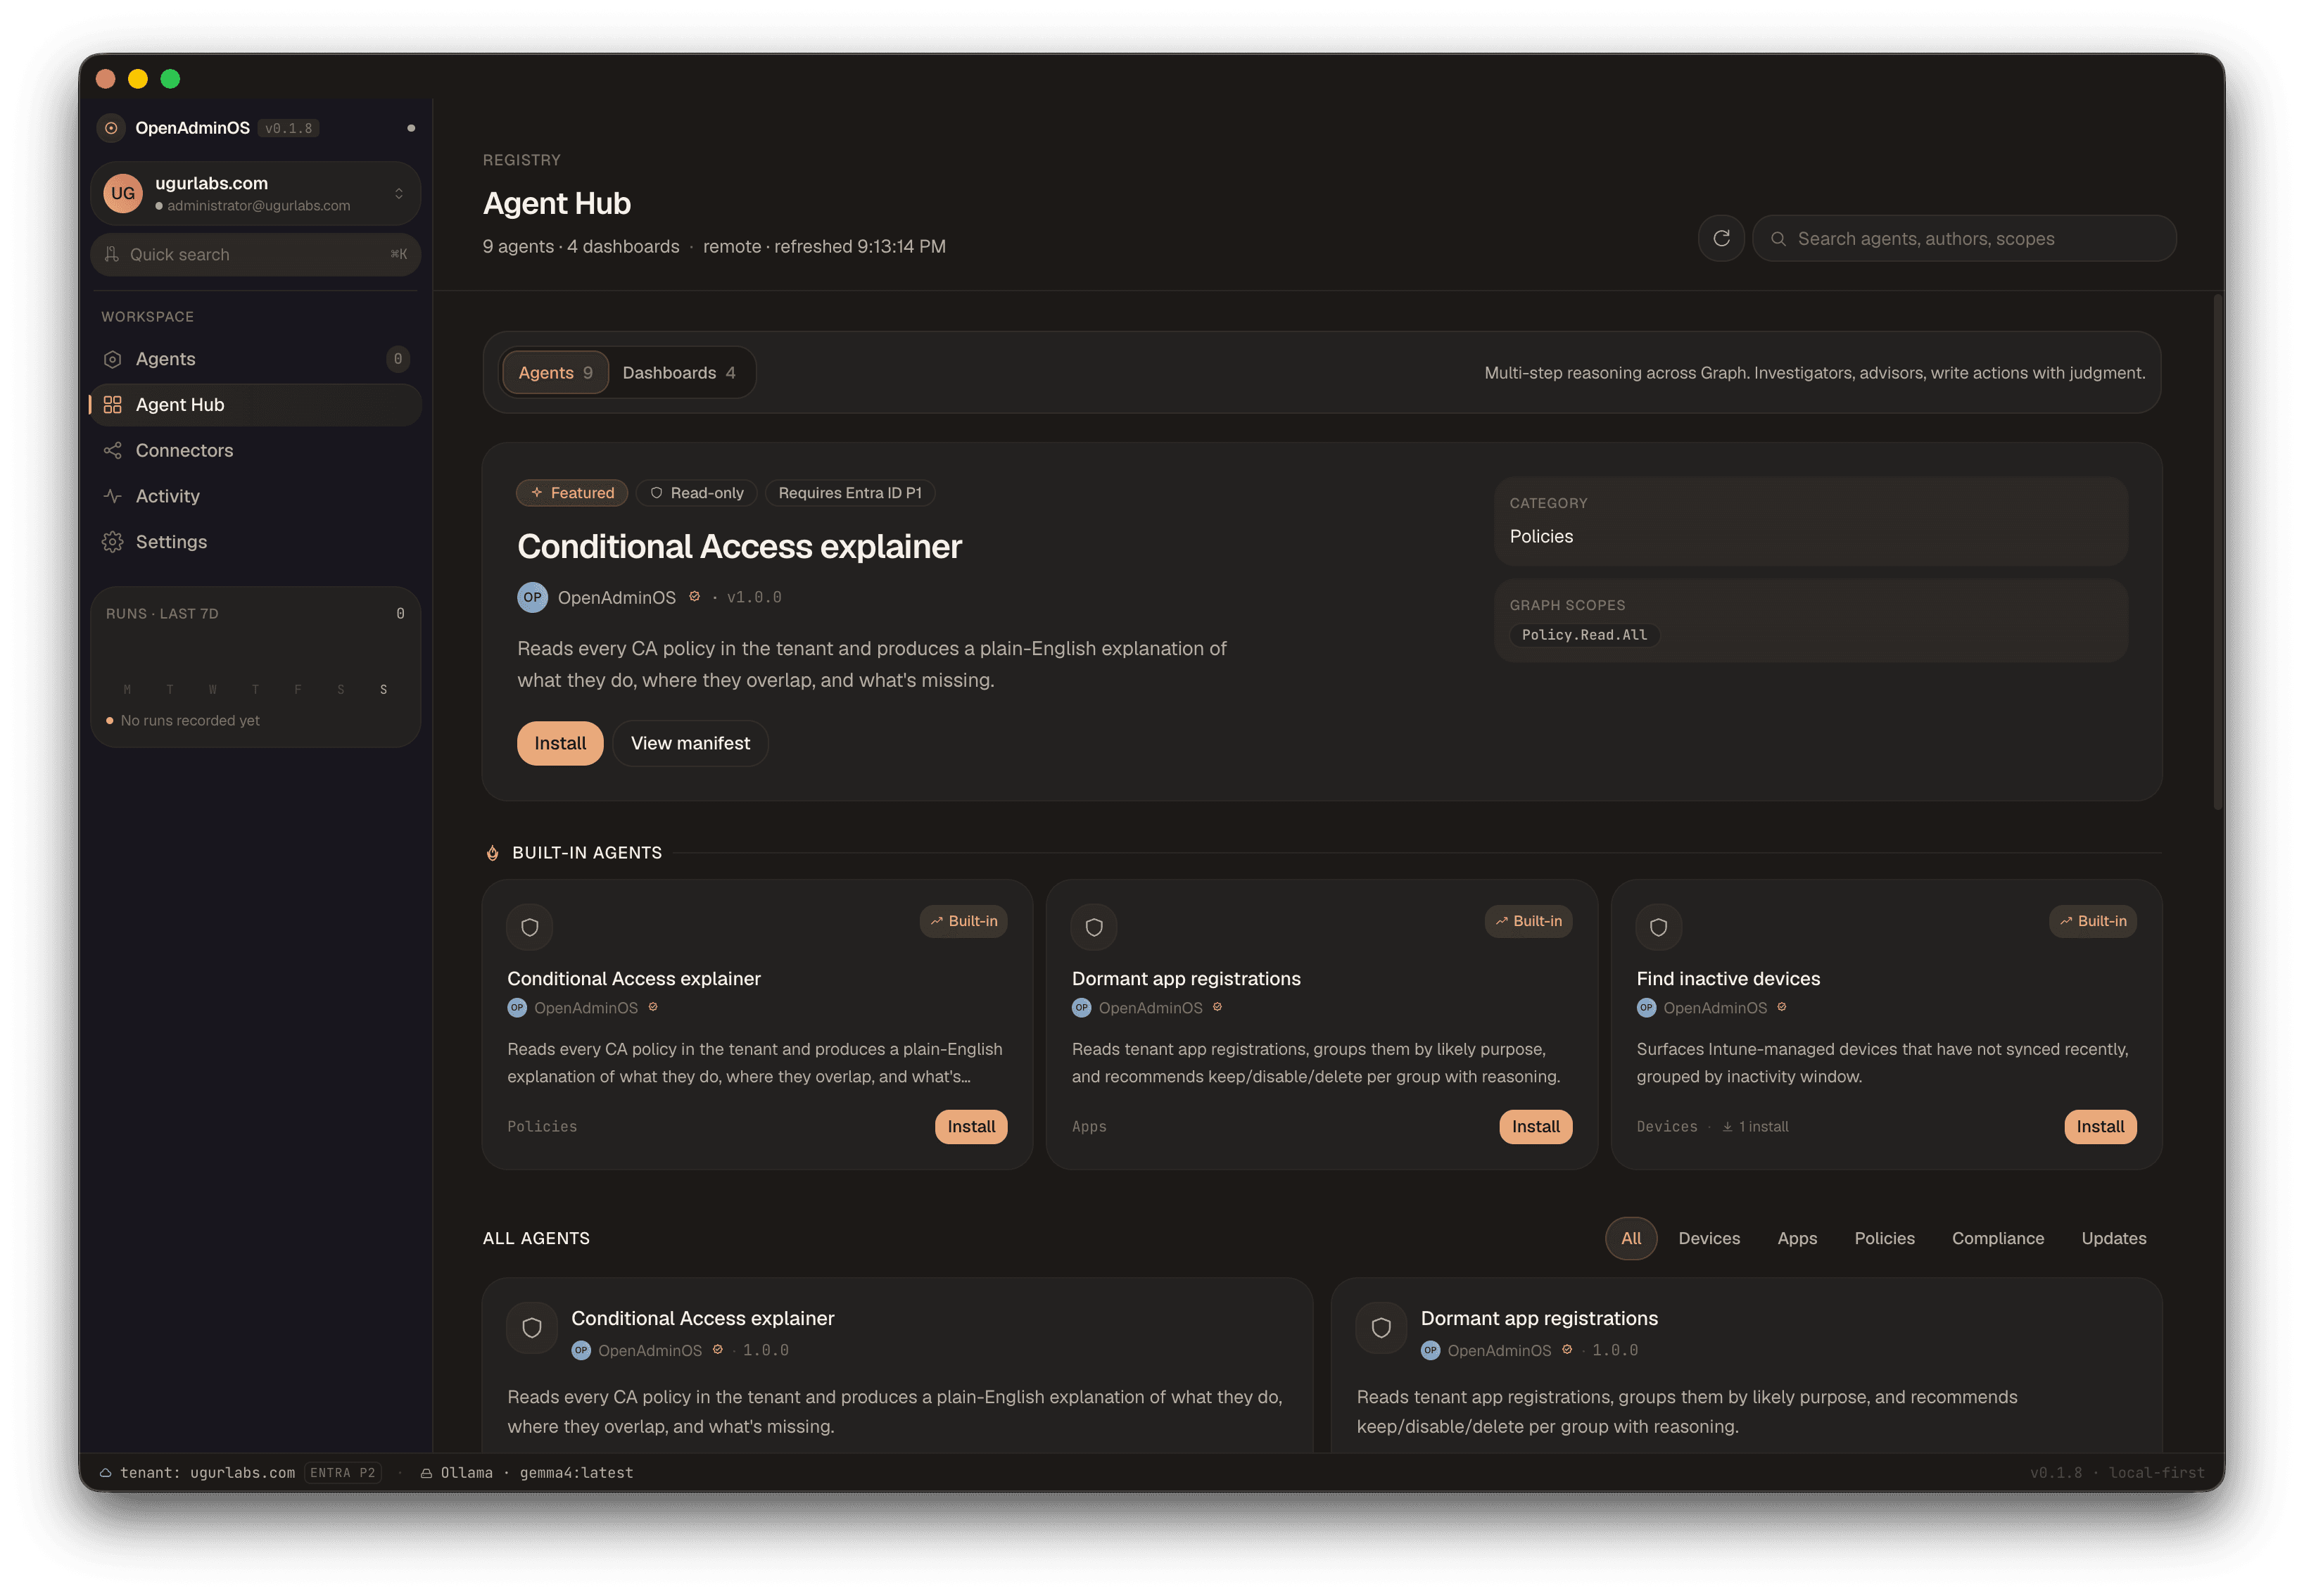Click the search magnifier icon
This screenshot has height=1596, width=2304.
[x=1778, y=238]
